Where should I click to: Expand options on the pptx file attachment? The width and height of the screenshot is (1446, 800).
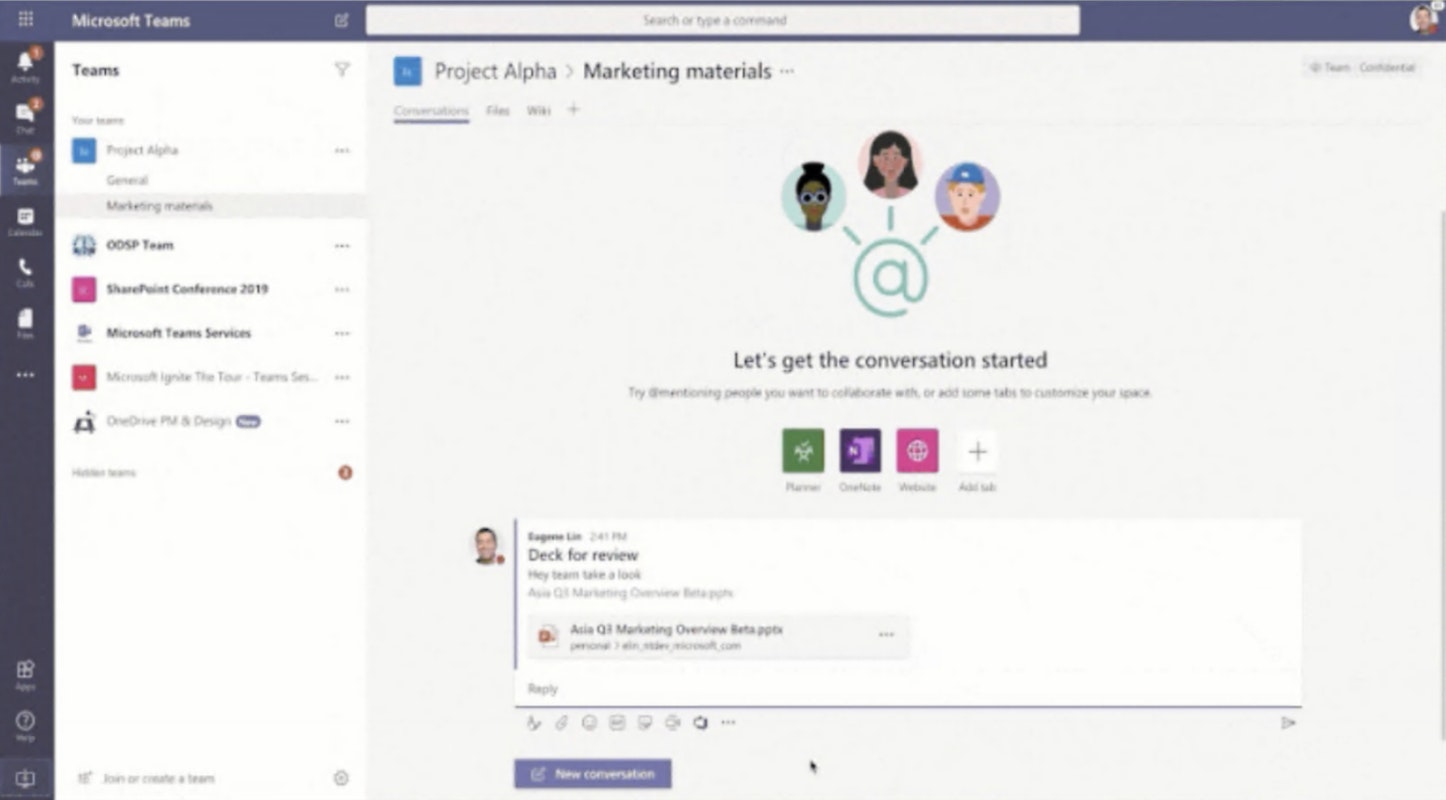coord(886,632)
